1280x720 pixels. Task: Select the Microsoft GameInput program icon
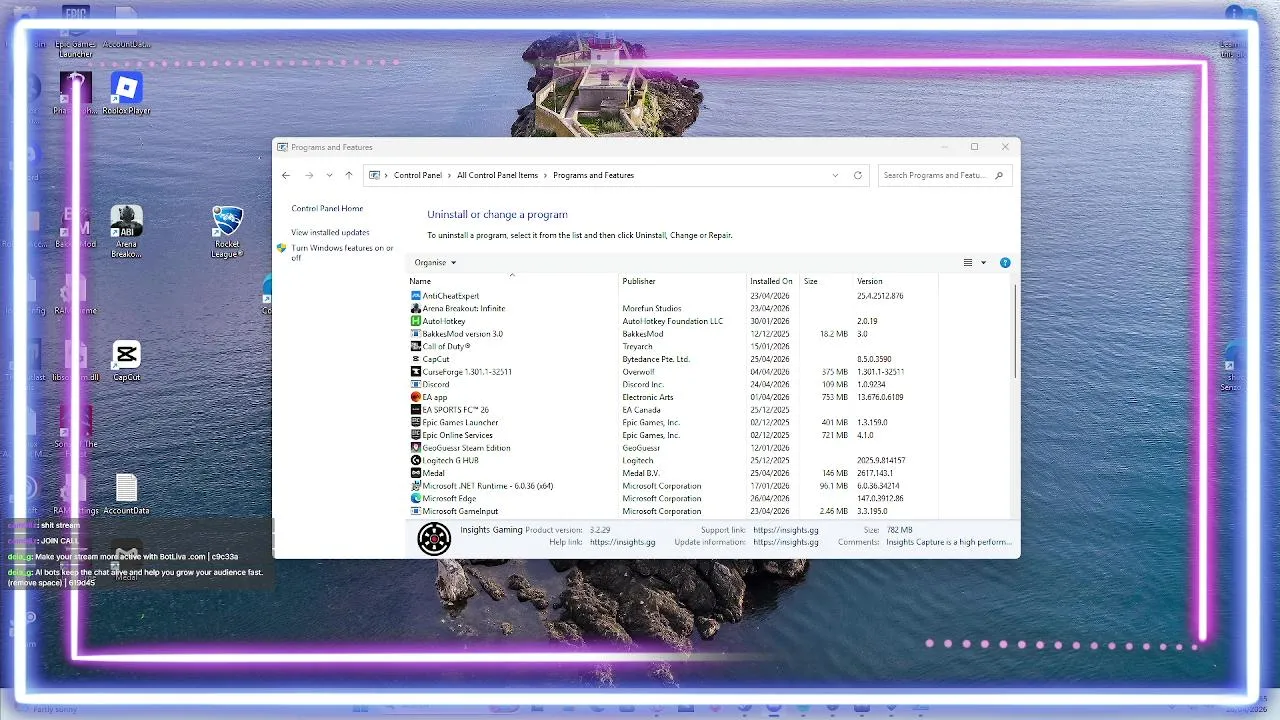coord(416,511)
